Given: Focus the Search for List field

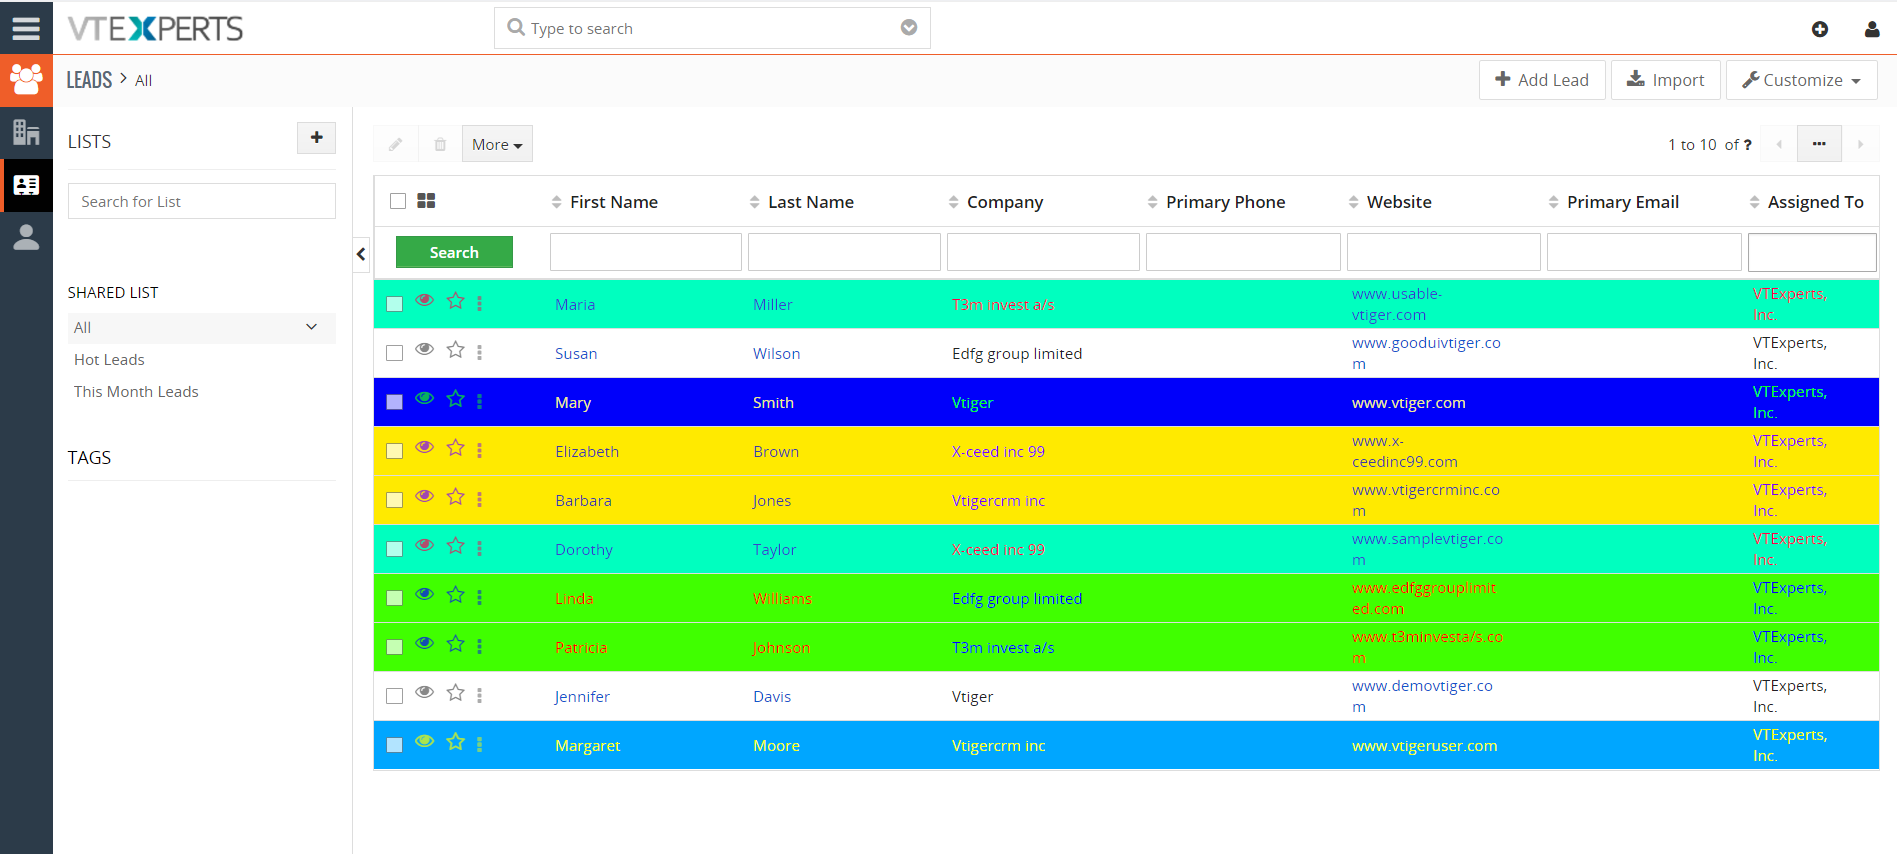Looking at the screenshot, I should [202, 201].
